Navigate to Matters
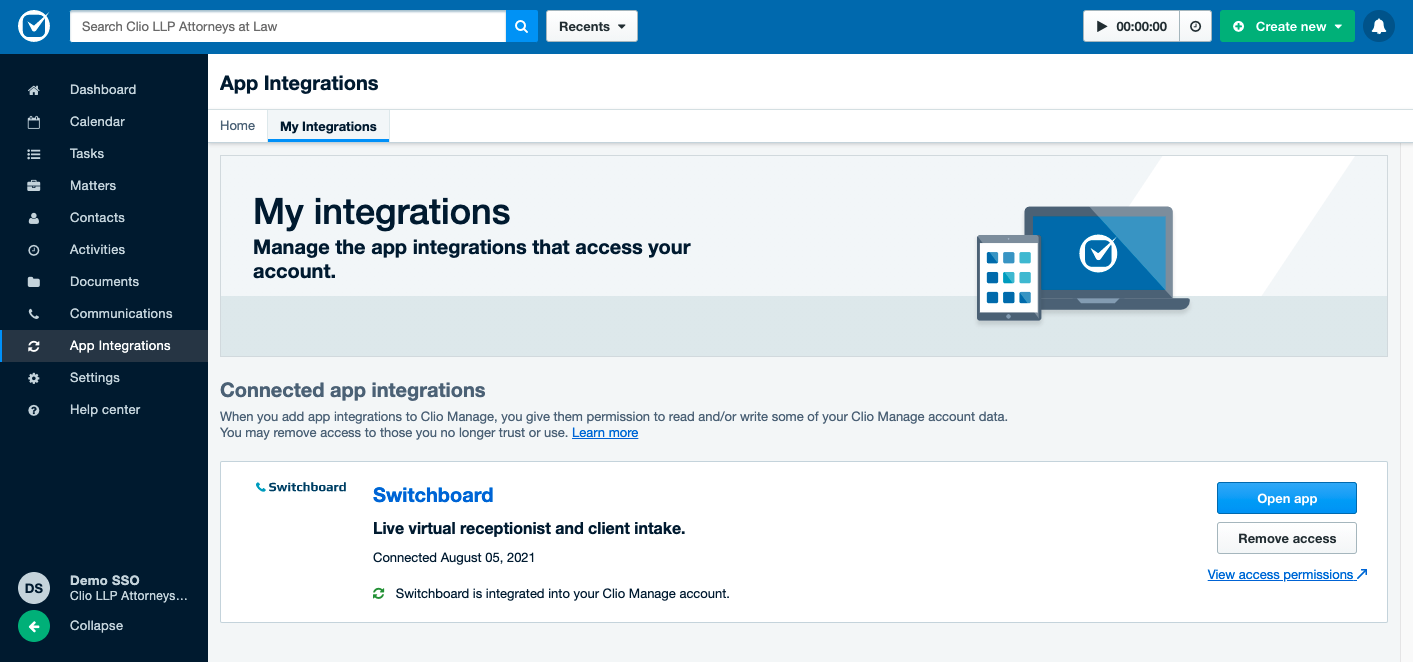Image resolution: width=1413 pixels, height=662 pixels. click(104, 186)
